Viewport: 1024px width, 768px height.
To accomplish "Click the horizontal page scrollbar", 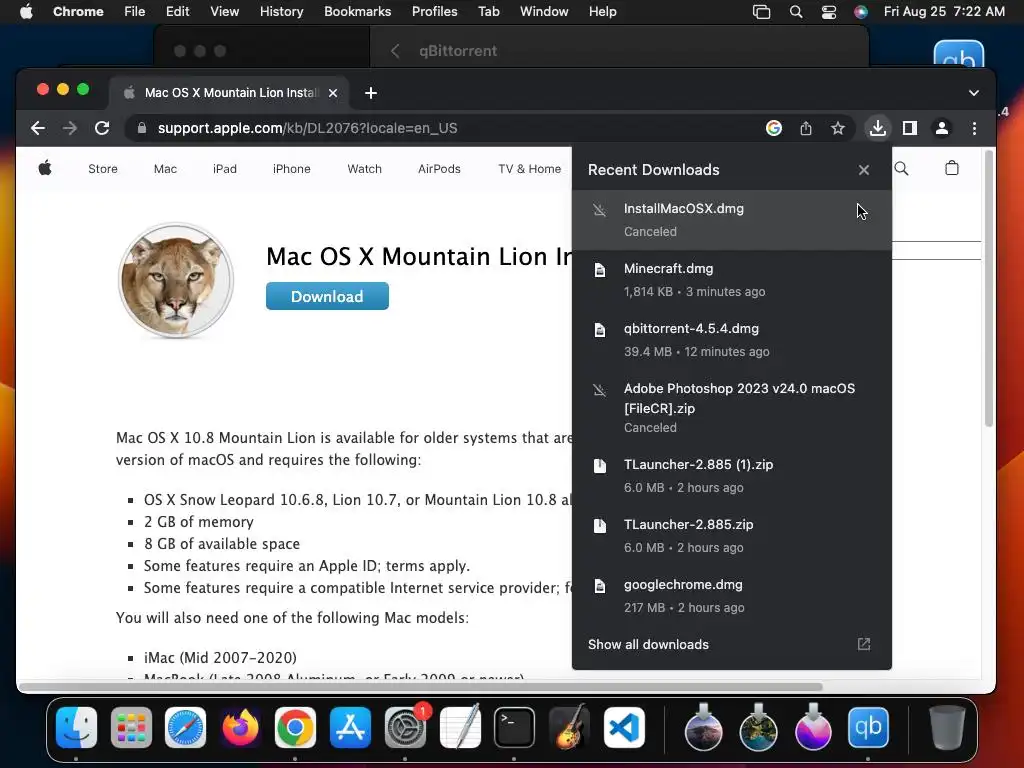I will (x=421, y=686).
